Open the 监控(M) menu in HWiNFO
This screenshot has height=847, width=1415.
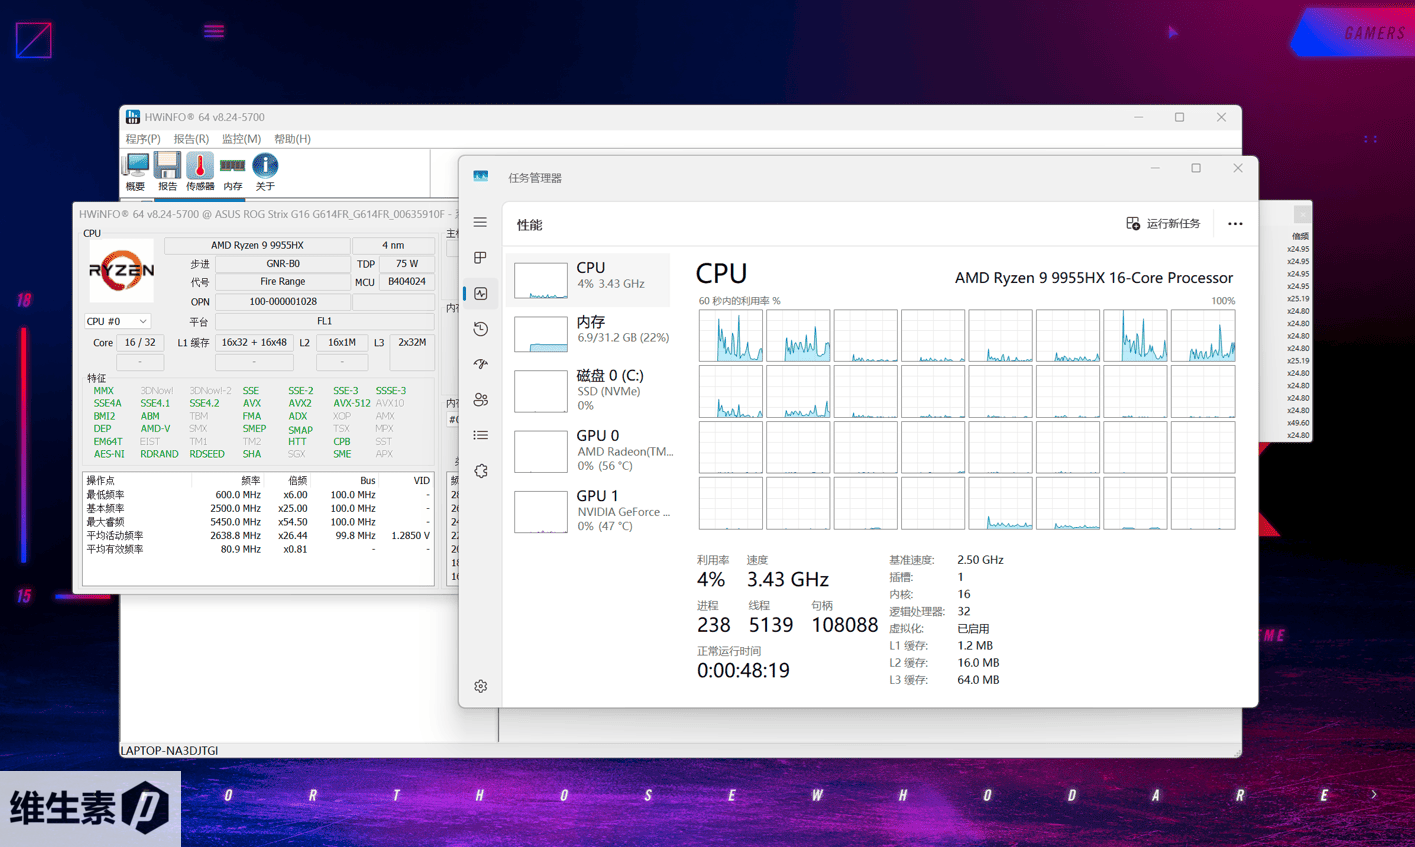point(241,139)
